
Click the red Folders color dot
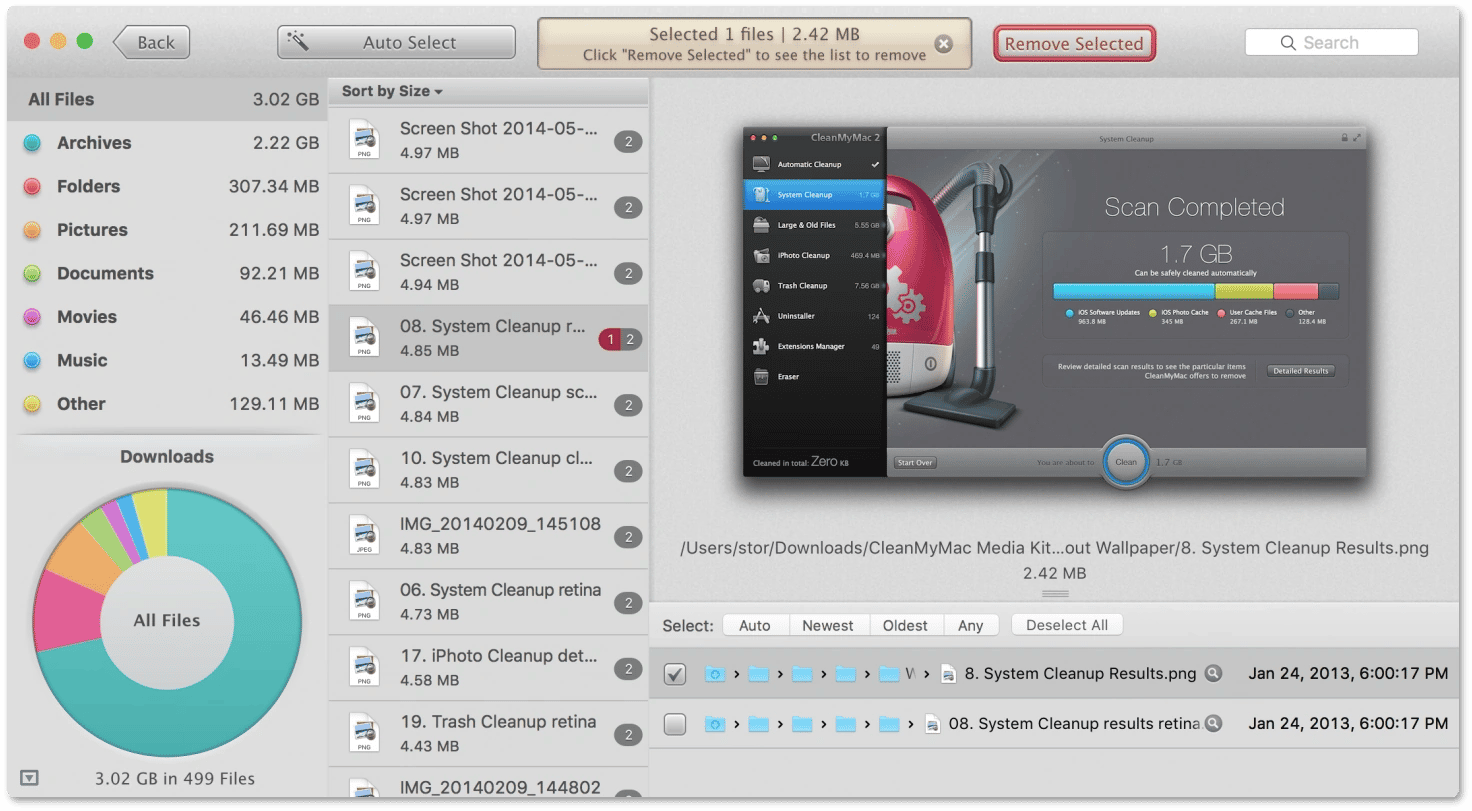32,187
